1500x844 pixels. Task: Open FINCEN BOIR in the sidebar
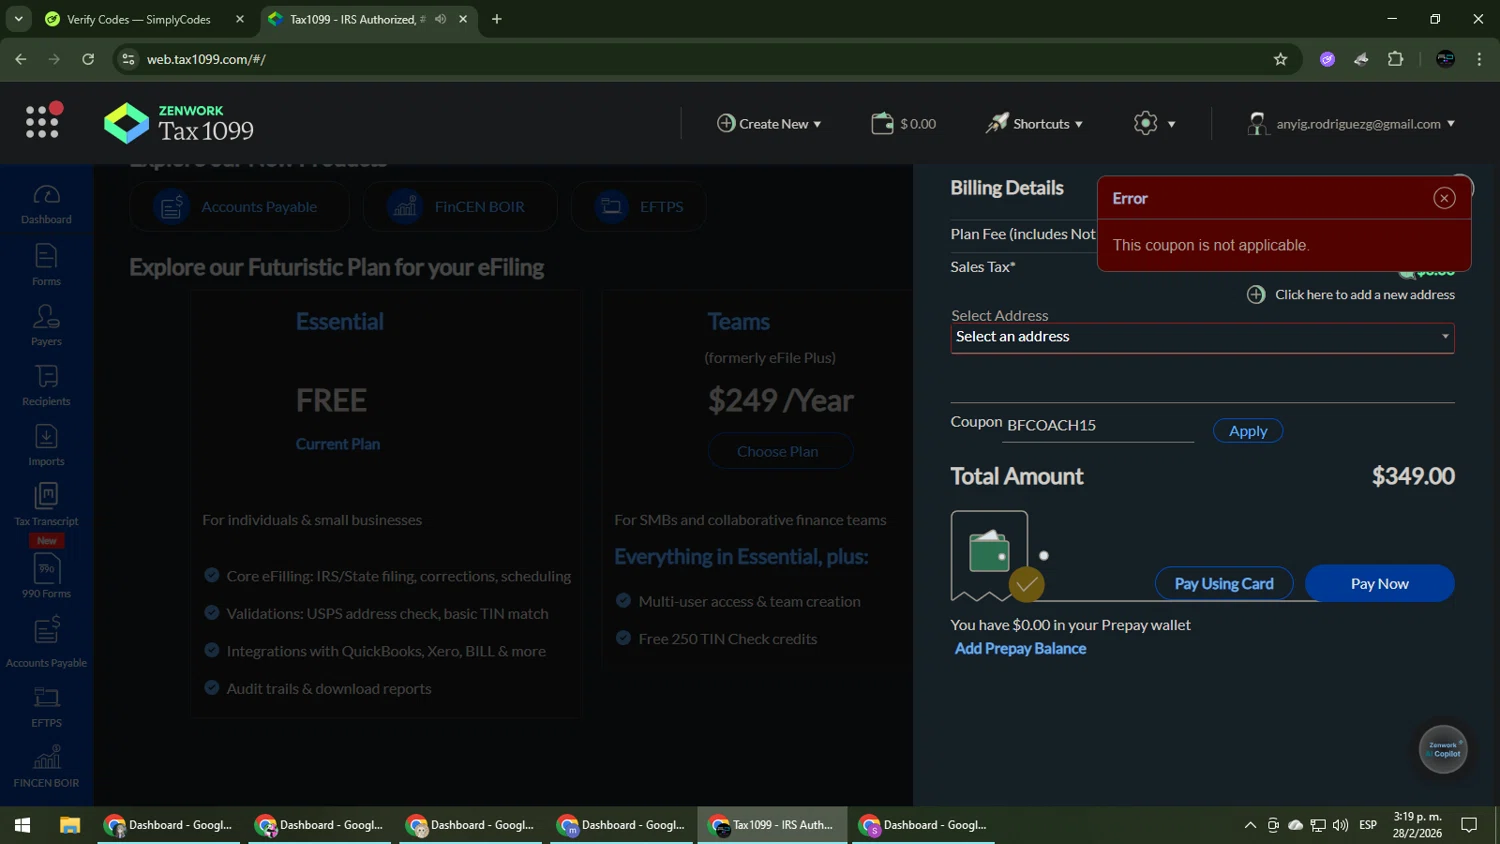[x=46, y=767]
